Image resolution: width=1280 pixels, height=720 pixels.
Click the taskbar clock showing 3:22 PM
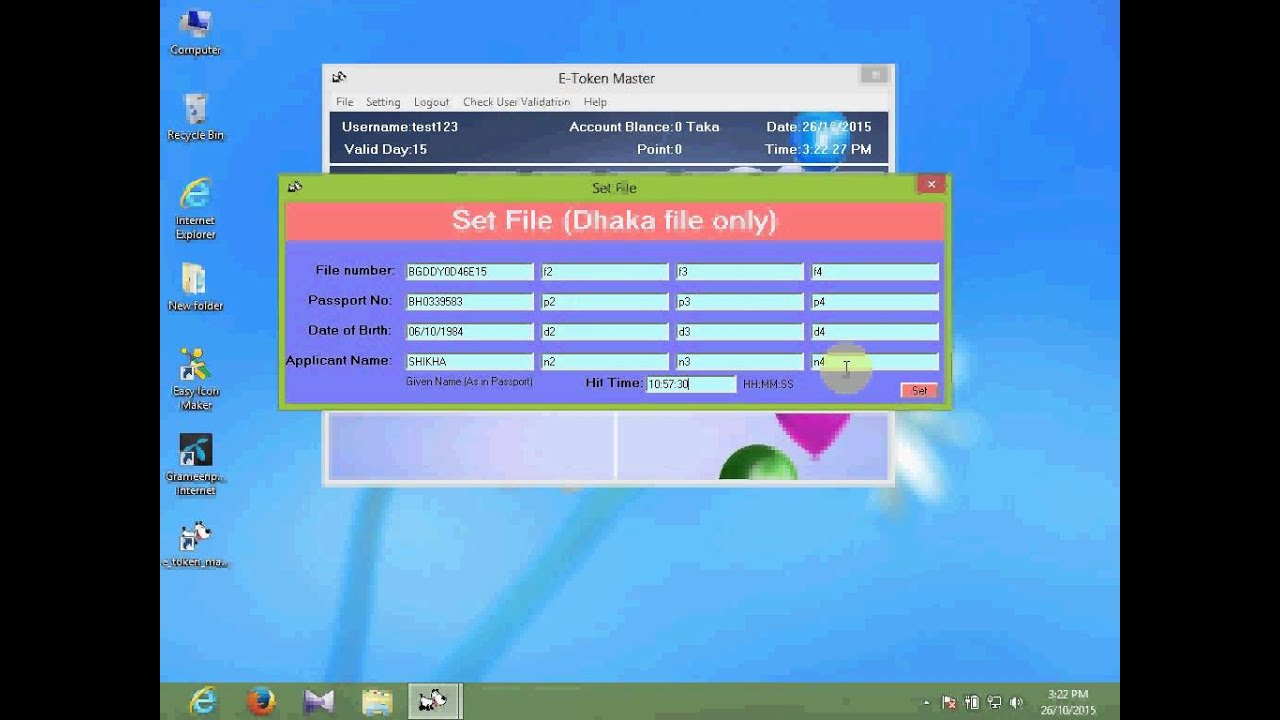(1068, 702)
